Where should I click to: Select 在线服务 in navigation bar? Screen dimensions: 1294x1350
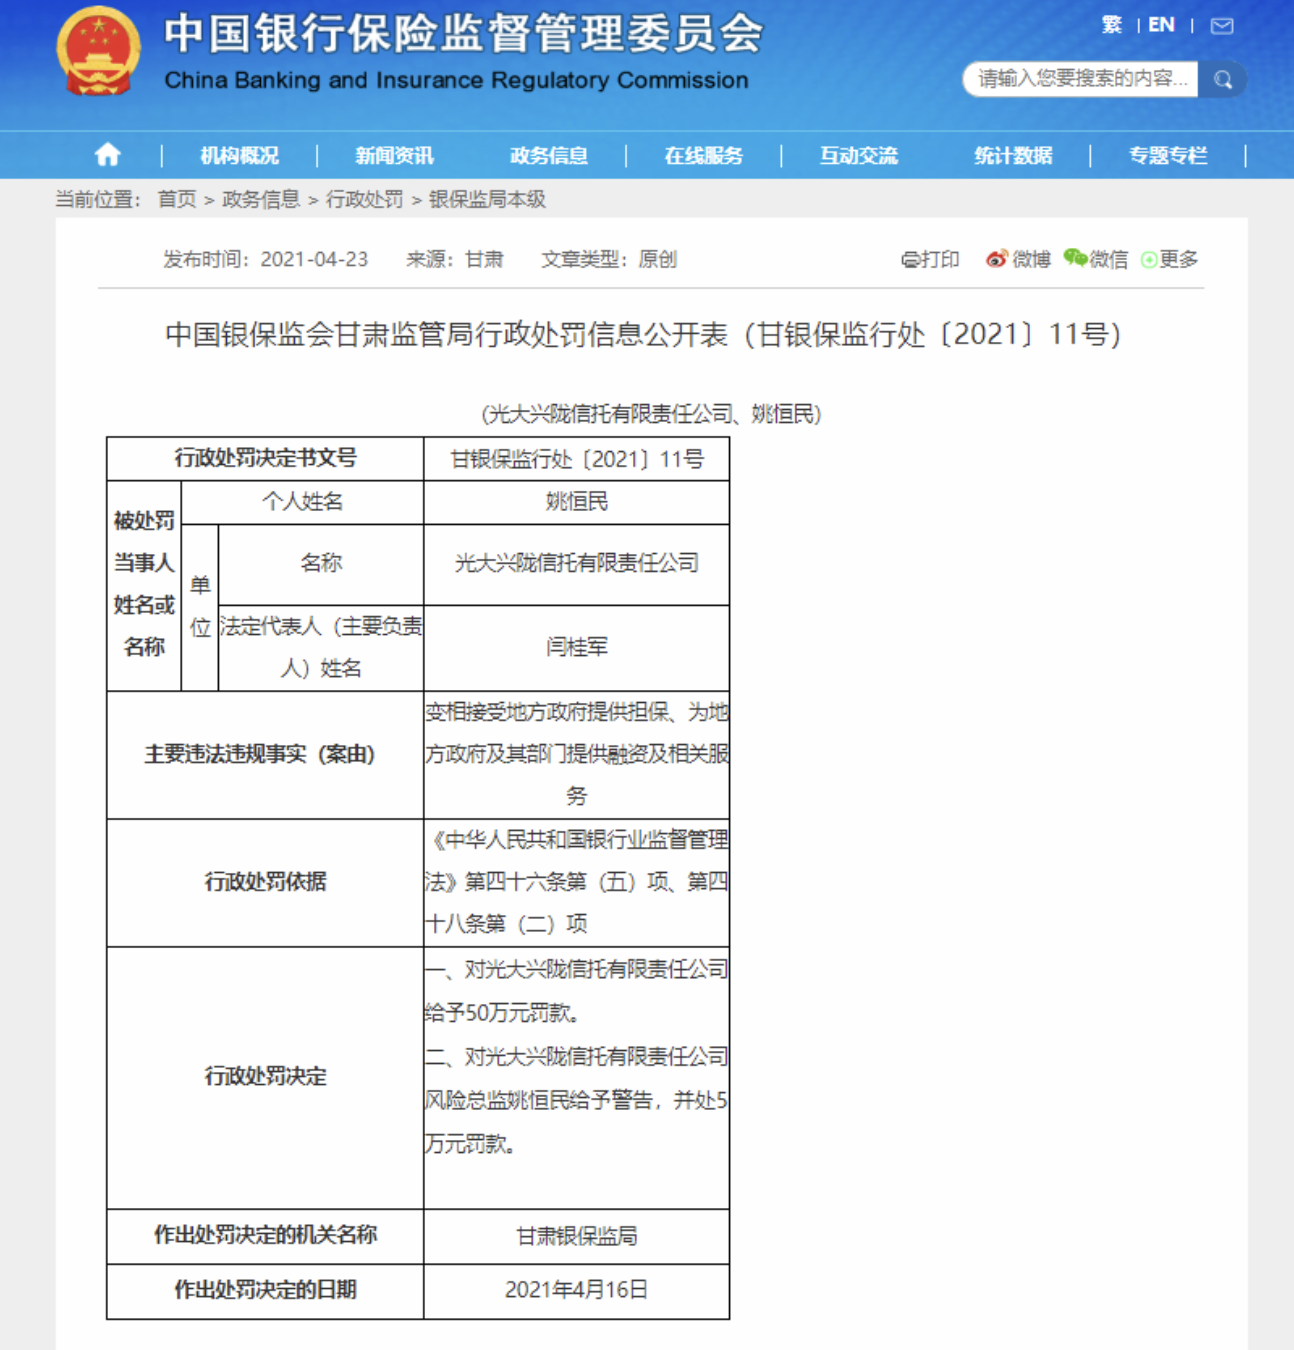click(704, 156)
